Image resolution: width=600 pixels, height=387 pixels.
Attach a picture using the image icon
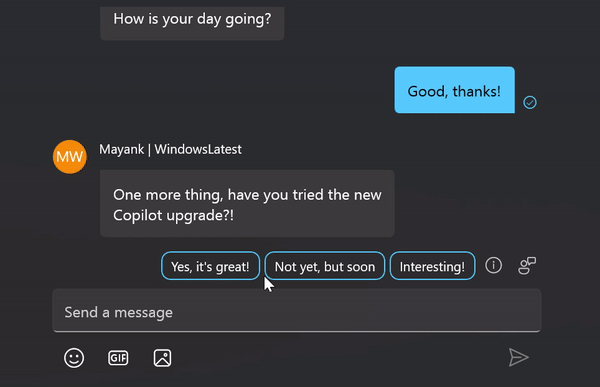point(162,358)
